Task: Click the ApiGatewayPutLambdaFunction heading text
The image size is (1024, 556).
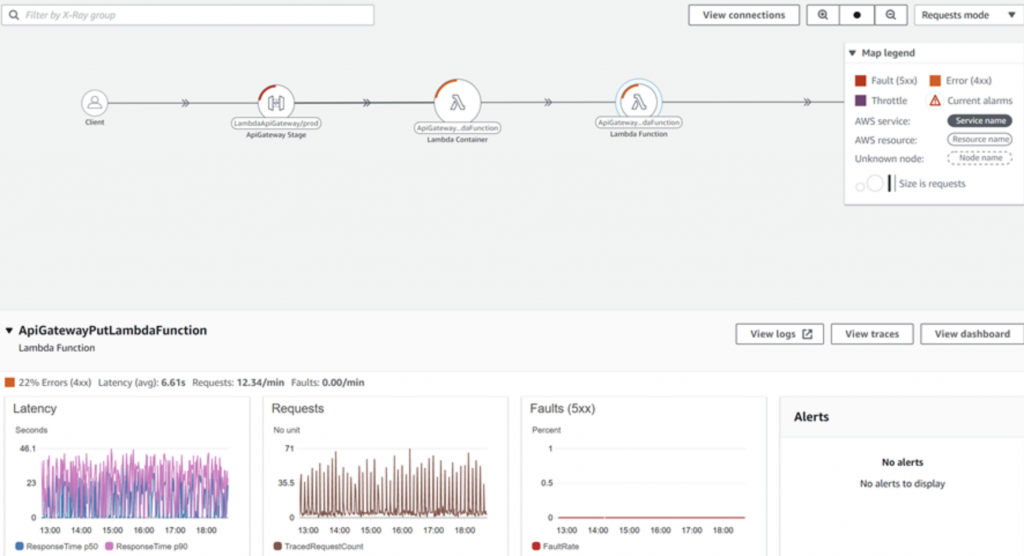Action: (x=112, y=331)
